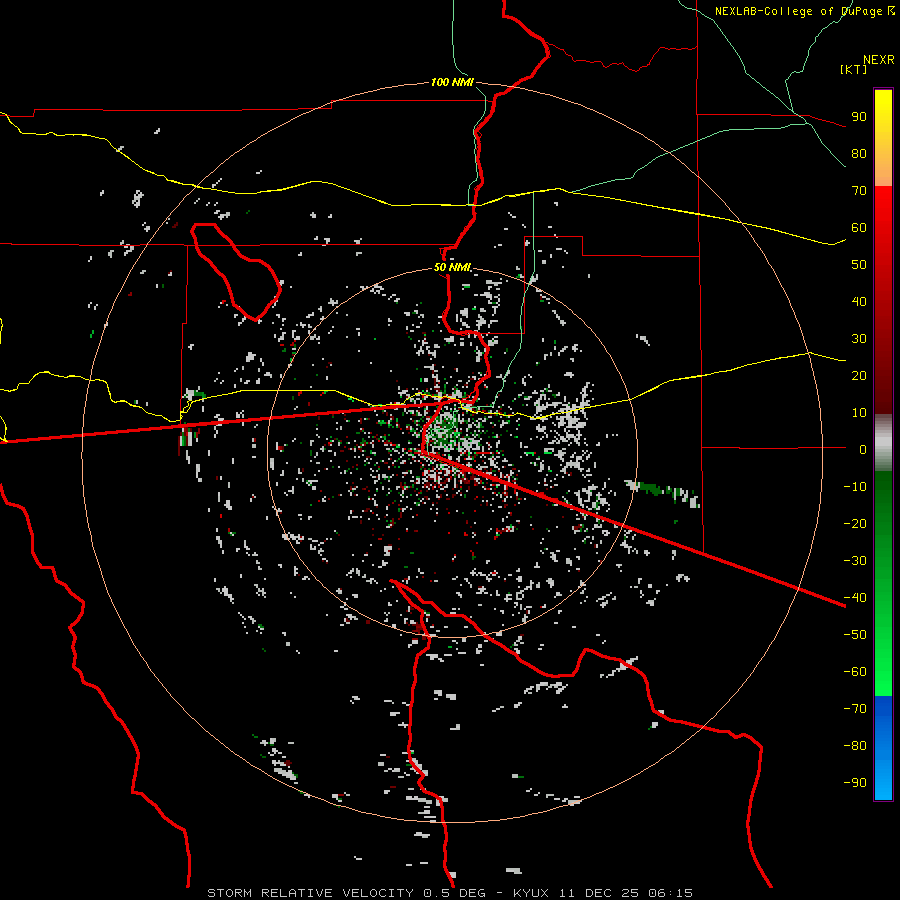Screen dimensions: 900x900
Task: Click the 100 NMI range ring label
Action: click(x=452, y=82)
